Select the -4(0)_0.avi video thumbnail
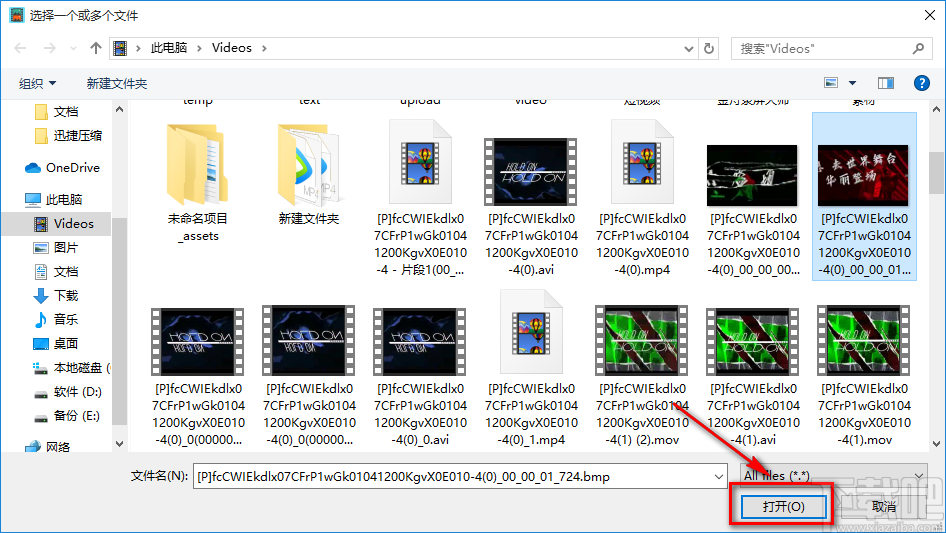The width and height of the screenshot is (946, 533). point(420,341)
